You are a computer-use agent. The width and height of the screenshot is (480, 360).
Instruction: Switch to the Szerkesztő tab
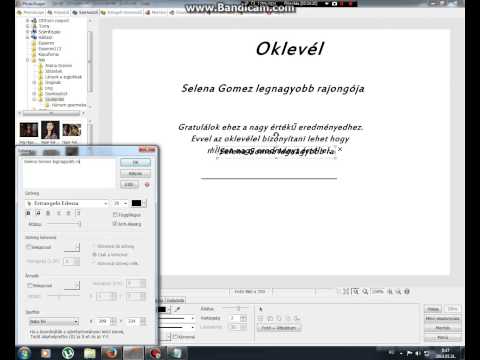tap(85, 12)
